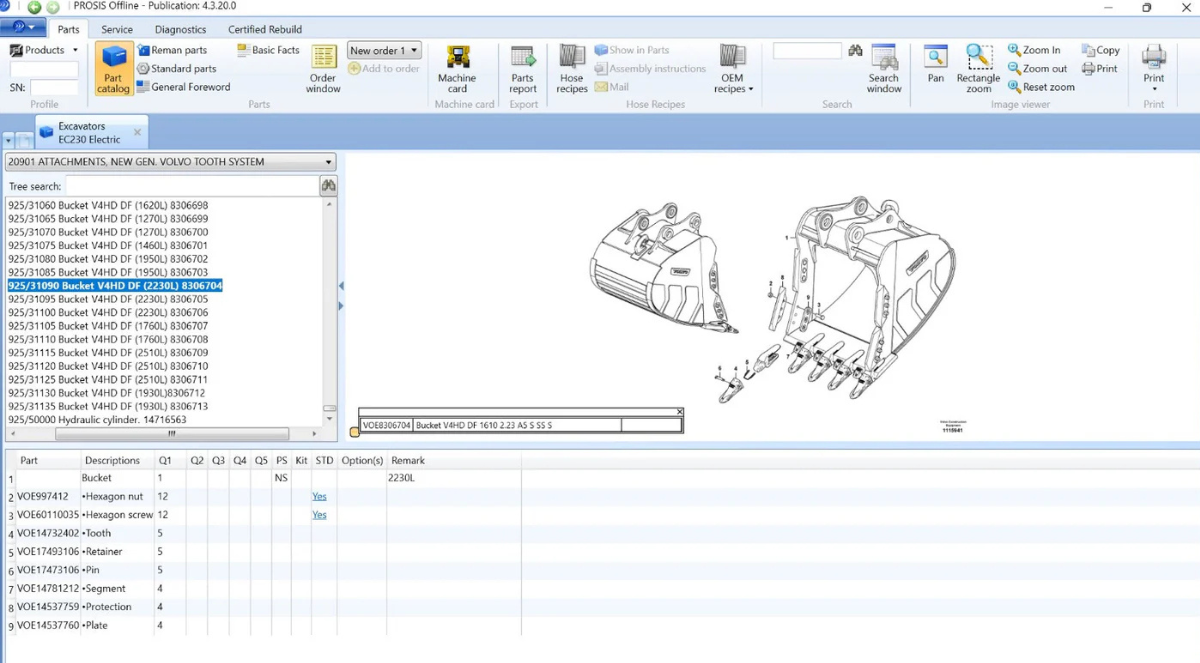The width and height of the screenshot is (1200, 663).
Task: Click the Remark column header
Action: tap(408, 461)
